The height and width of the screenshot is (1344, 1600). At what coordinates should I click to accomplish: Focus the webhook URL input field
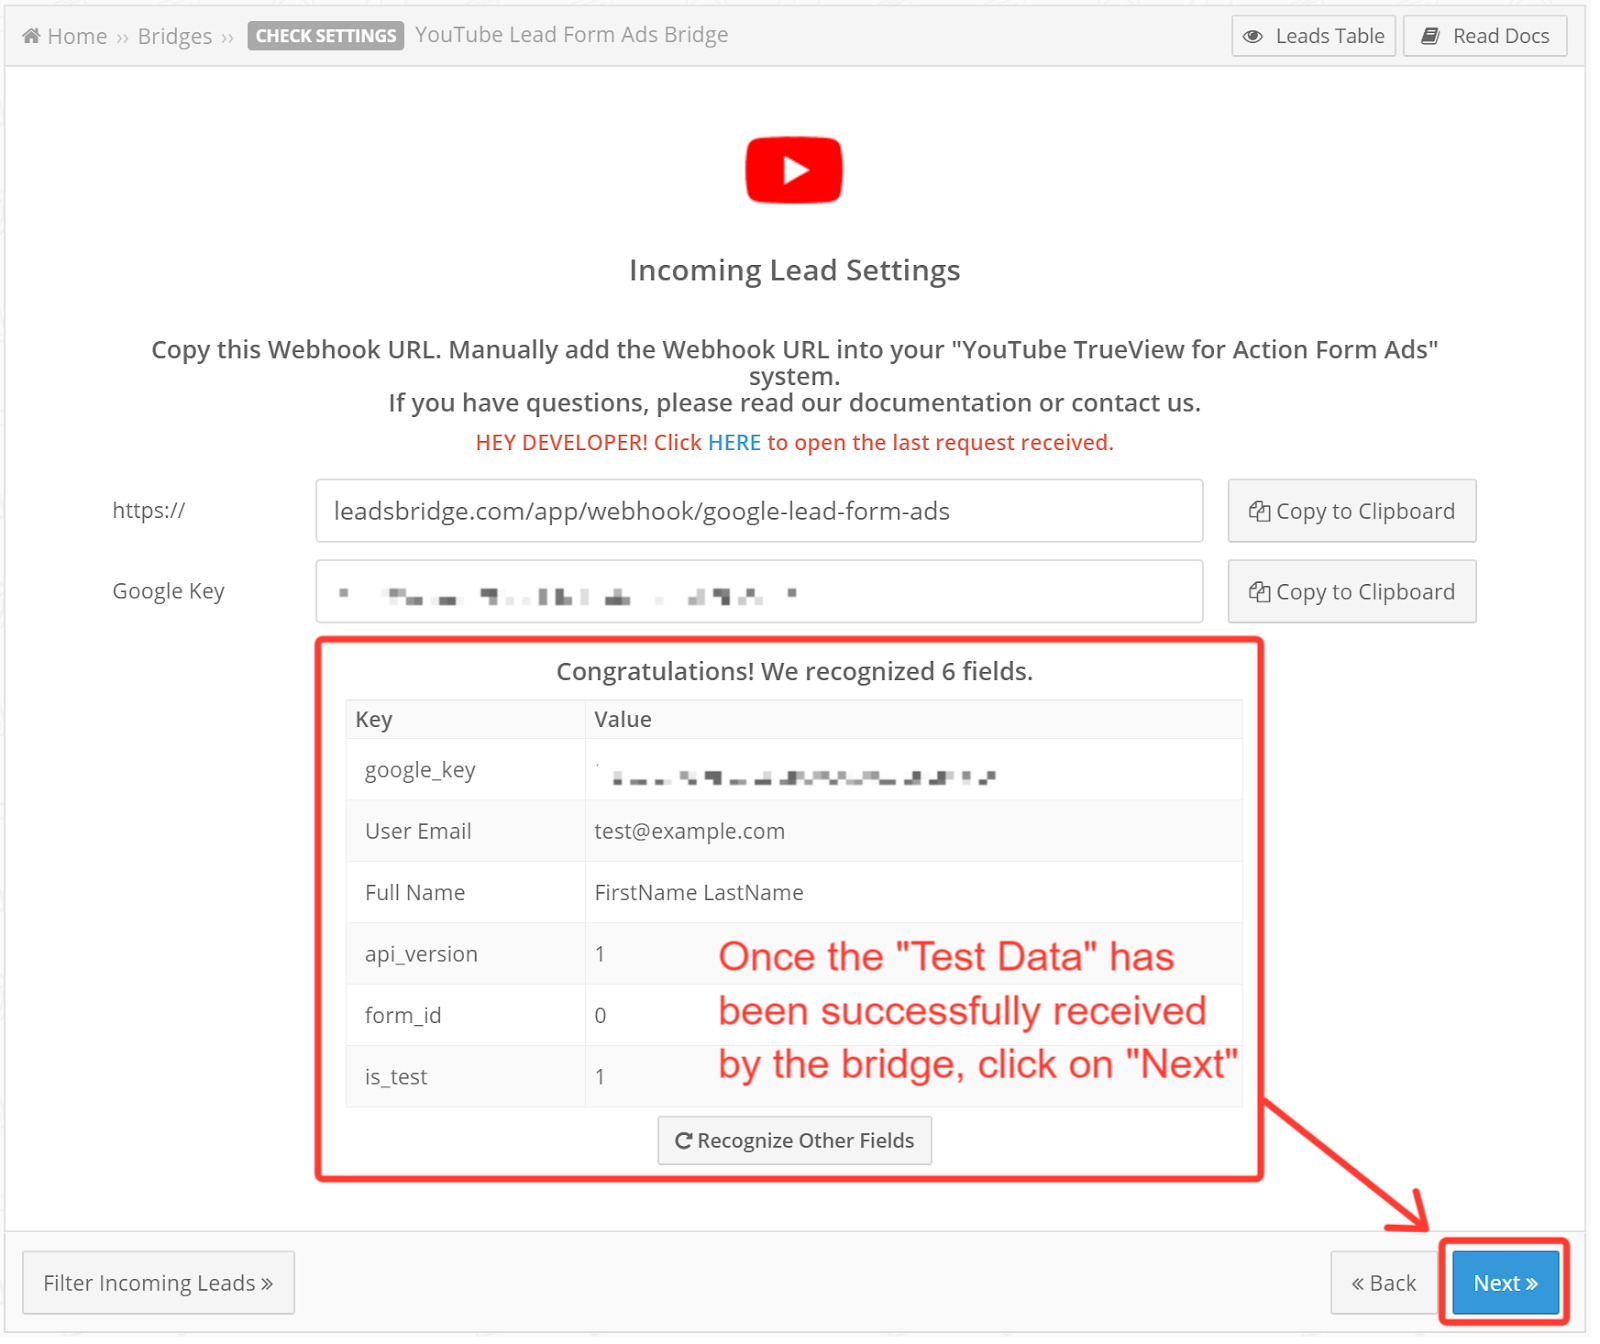[x=759, y=511]
